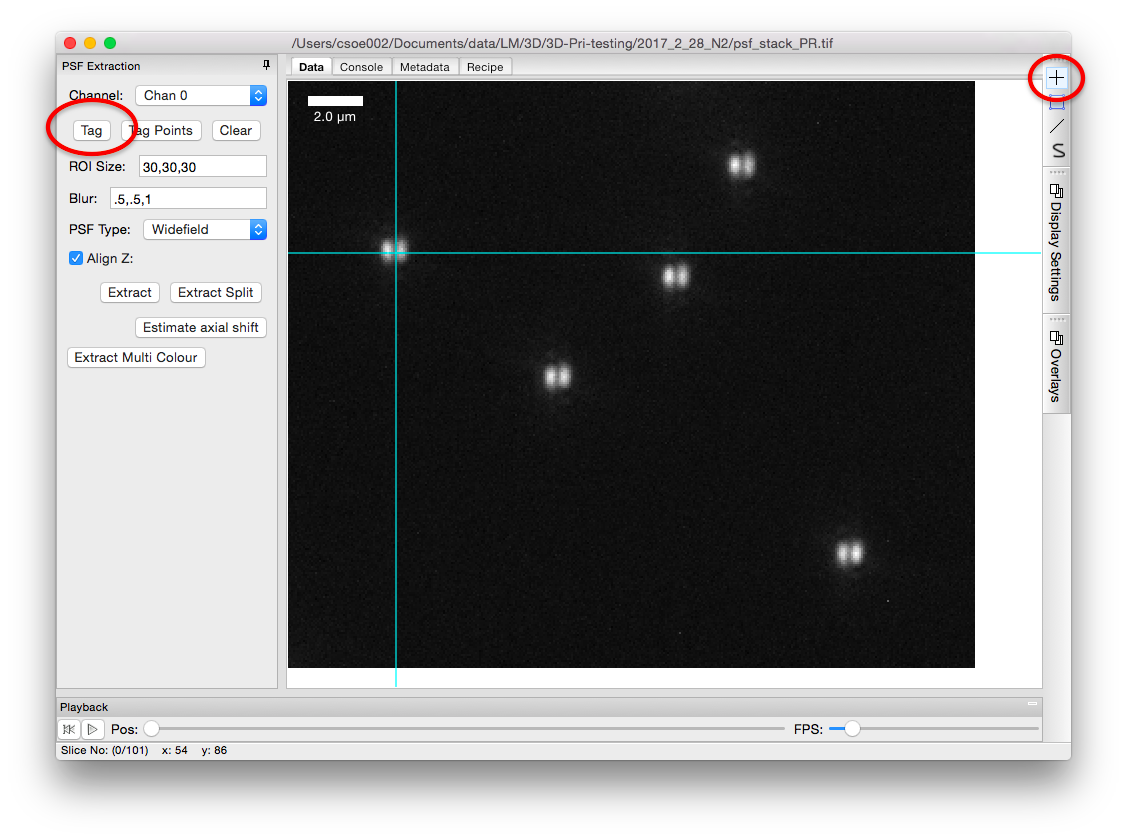Open the Metadata tab
This screenshot has height=840, width=1127.
pos(425,67)
